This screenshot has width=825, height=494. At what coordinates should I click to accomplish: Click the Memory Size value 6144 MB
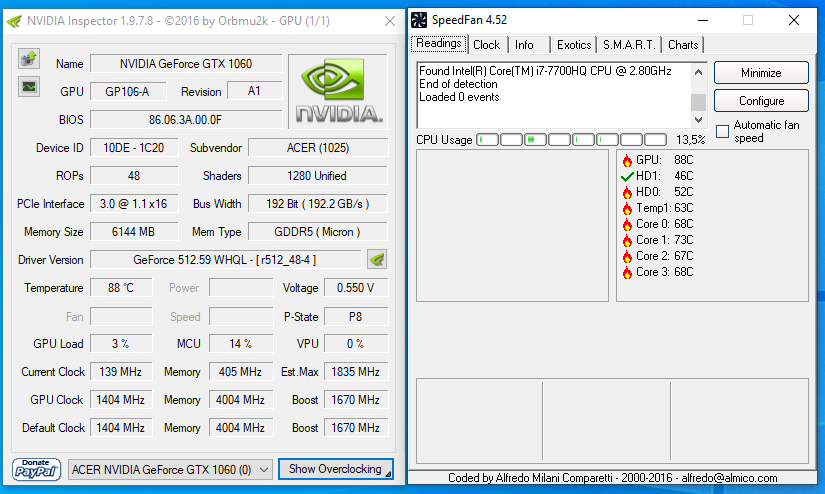134,232
